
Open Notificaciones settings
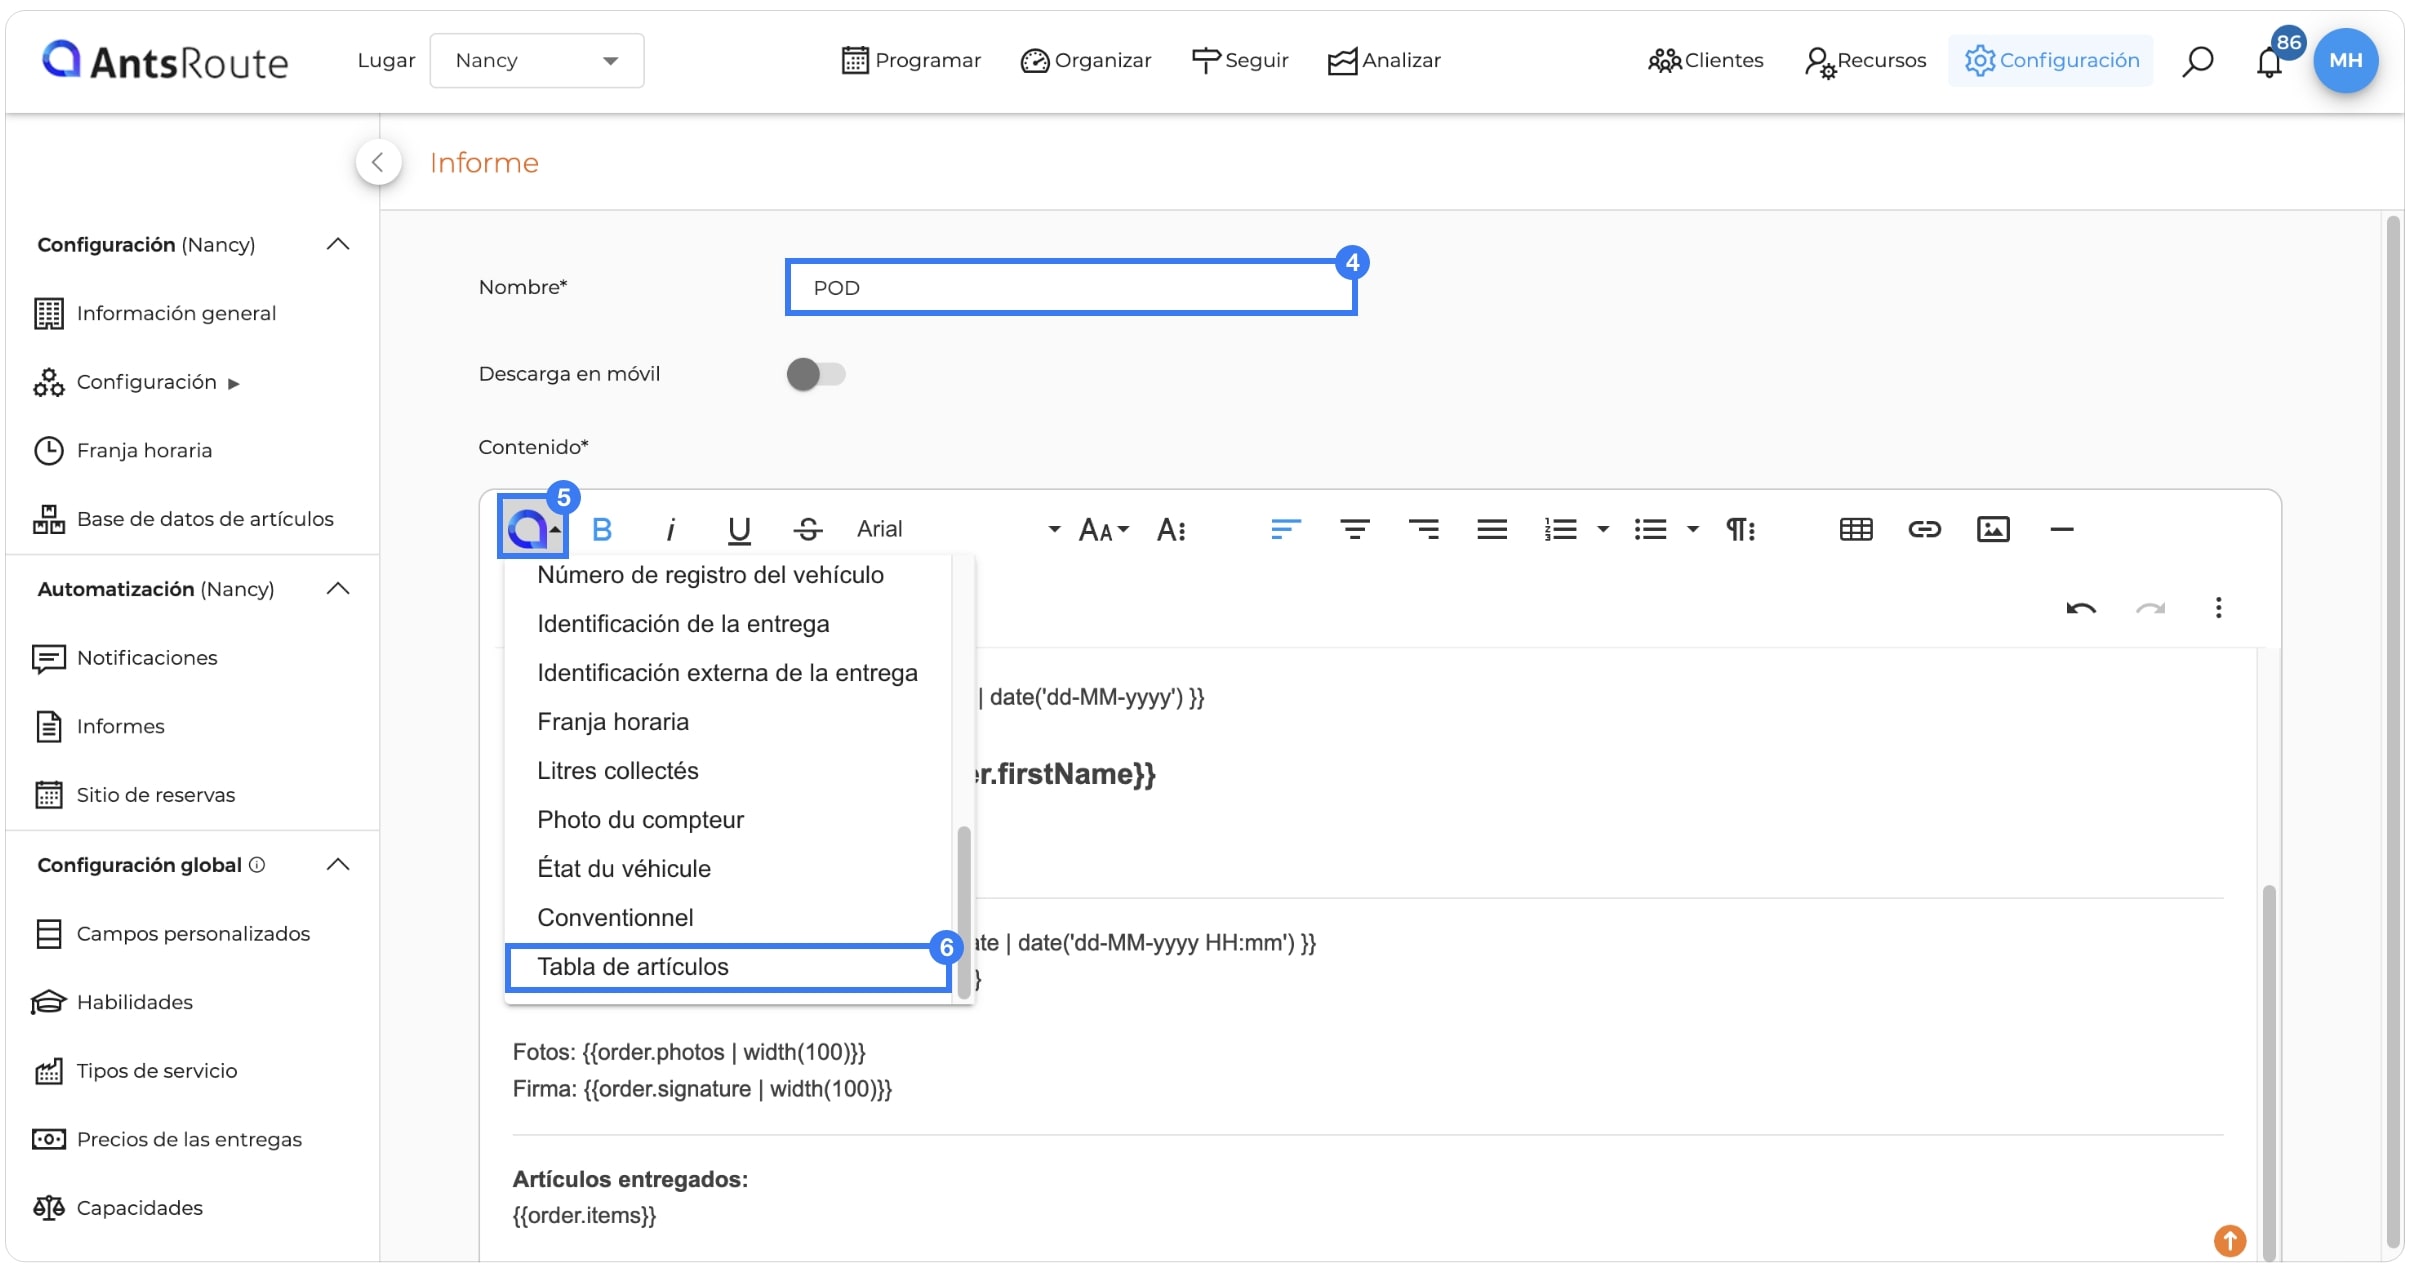click(125, 658)
